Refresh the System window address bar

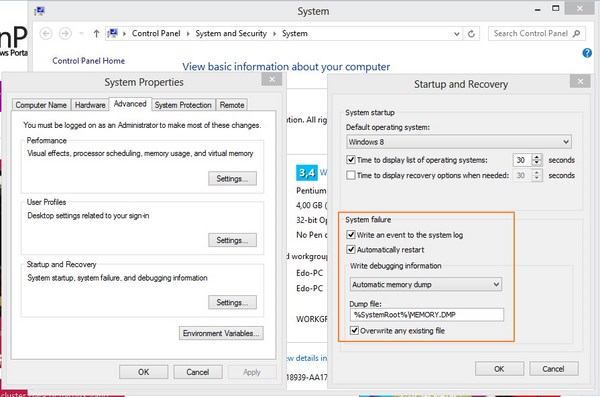tap(471, 34)
